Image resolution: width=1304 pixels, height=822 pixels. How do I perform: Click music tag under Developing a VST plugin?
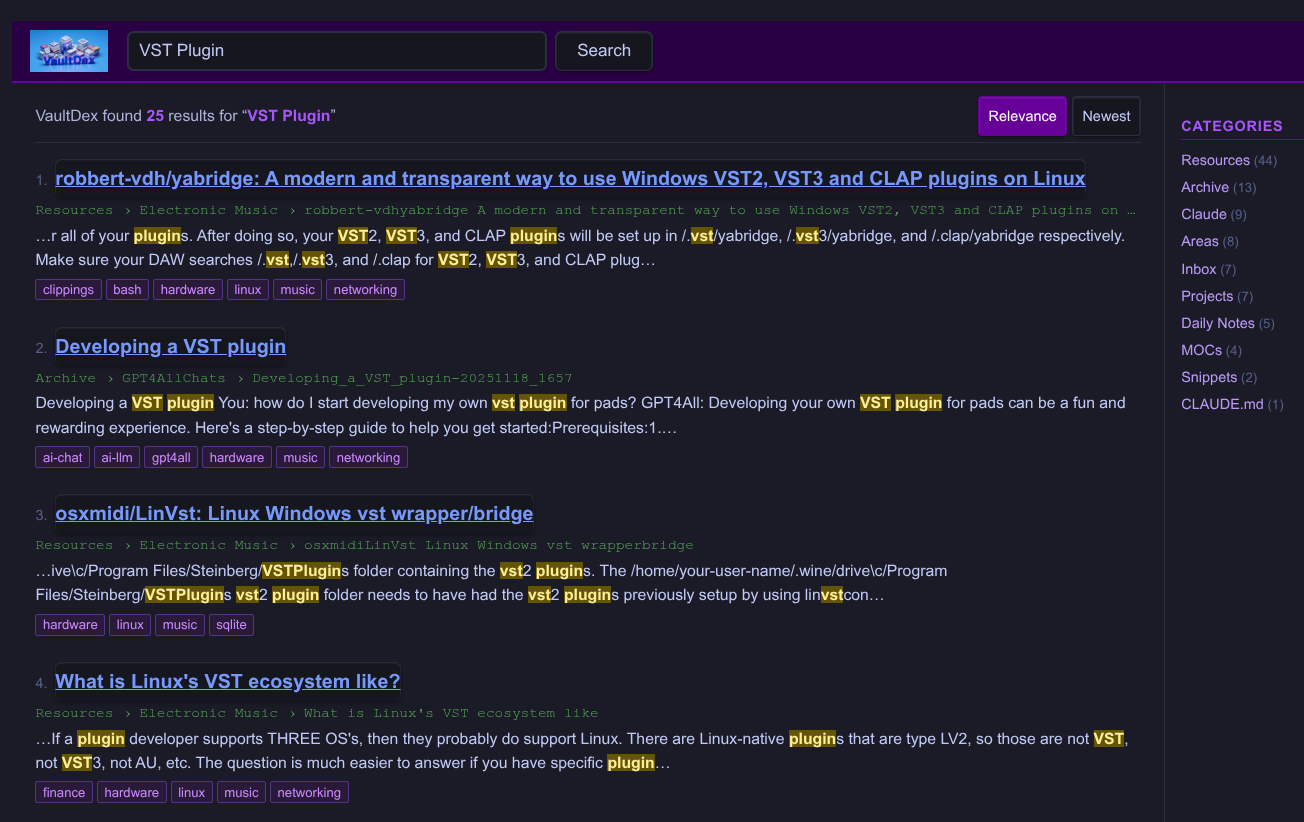(x=300, y=458)
